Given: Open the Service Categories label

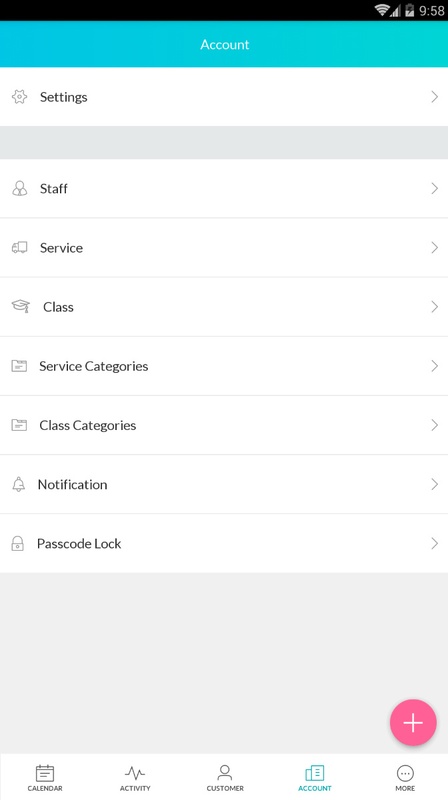Looking at the screenshot, I should (94, 366).
